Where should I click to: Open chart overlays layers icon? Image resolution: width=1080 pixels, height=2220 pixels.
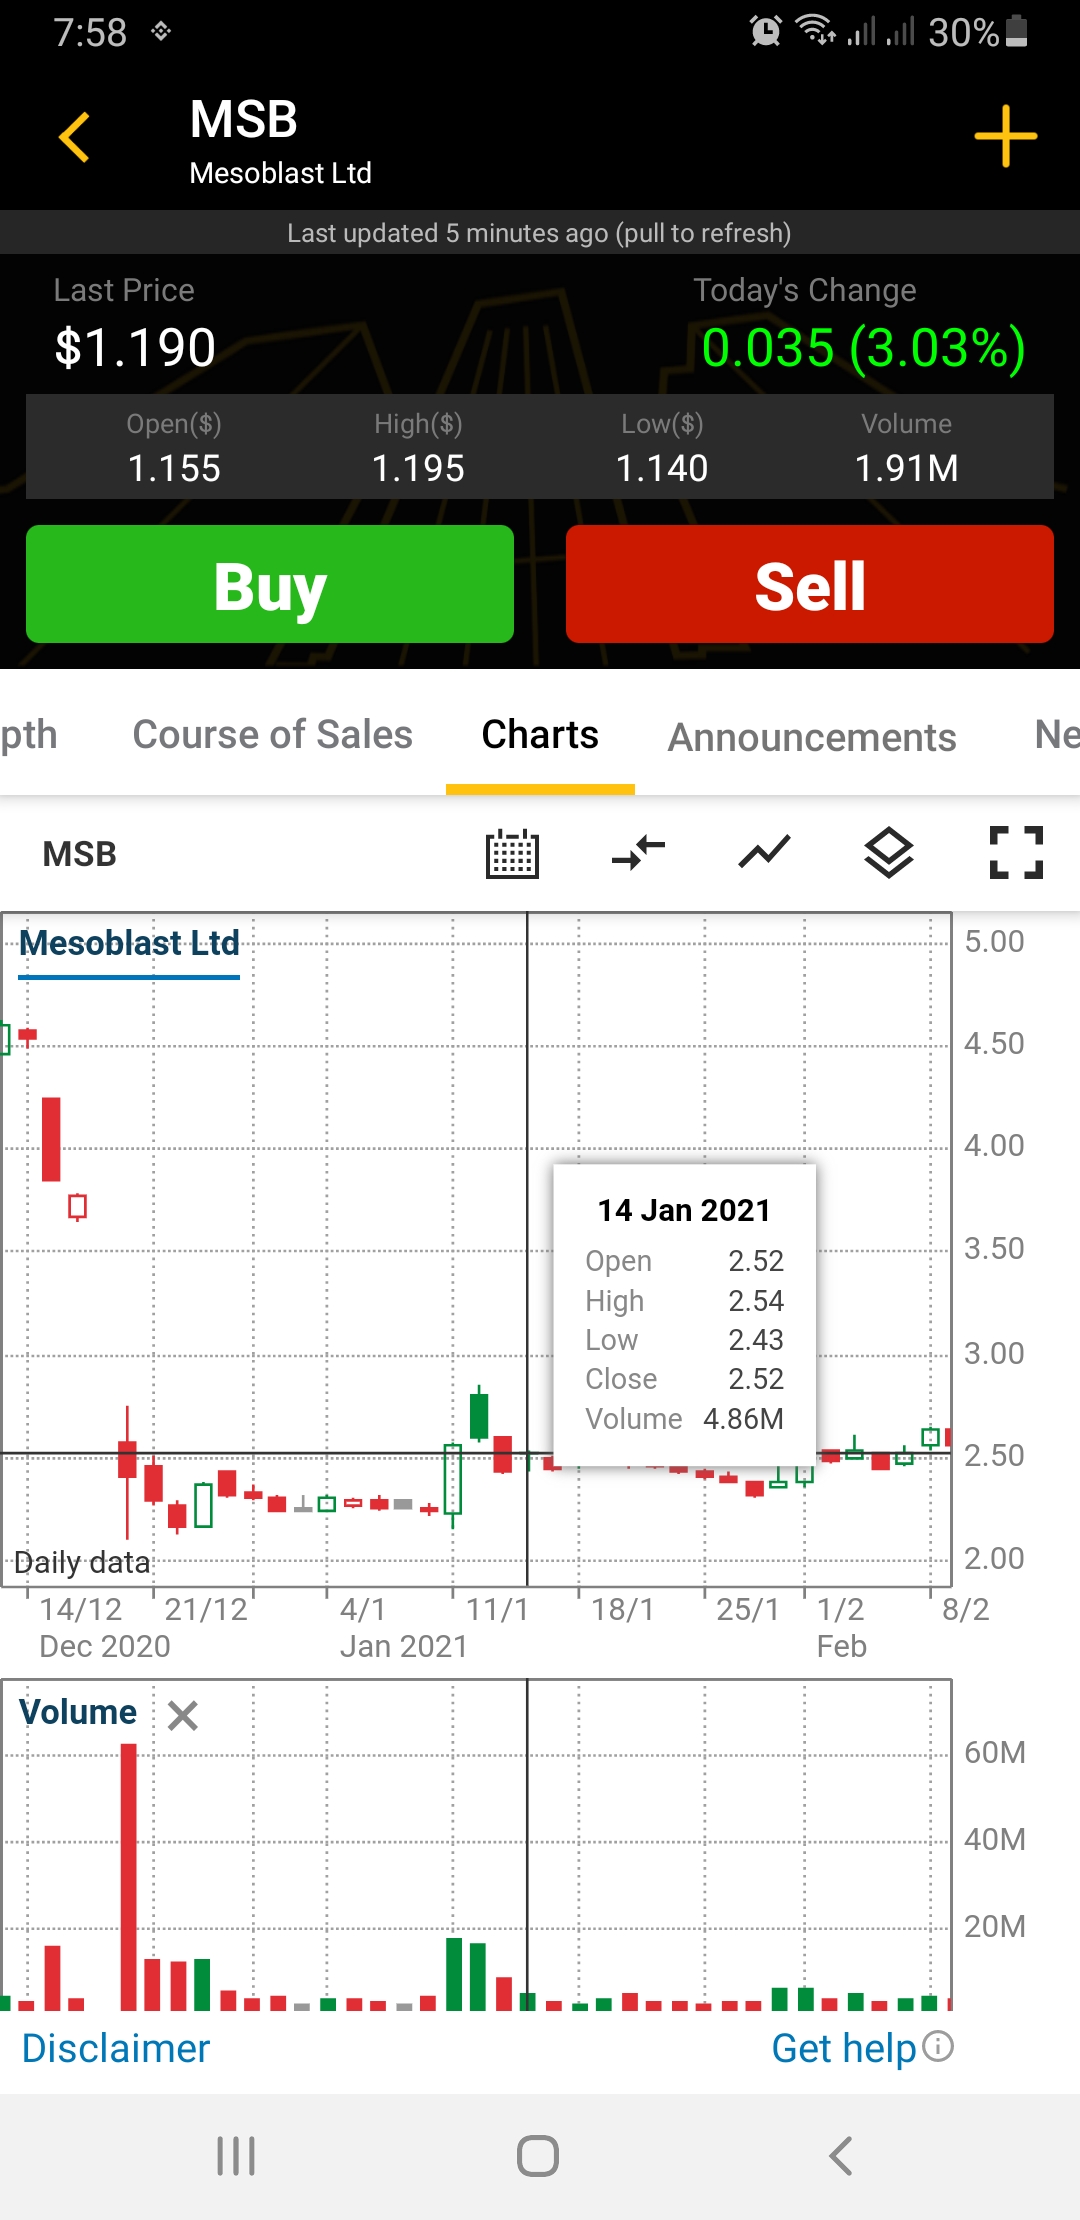[889, 854]
